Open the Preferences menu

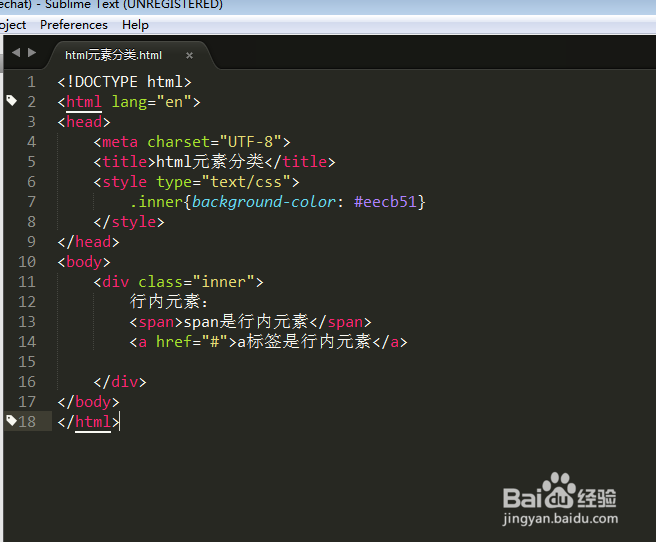74,25
